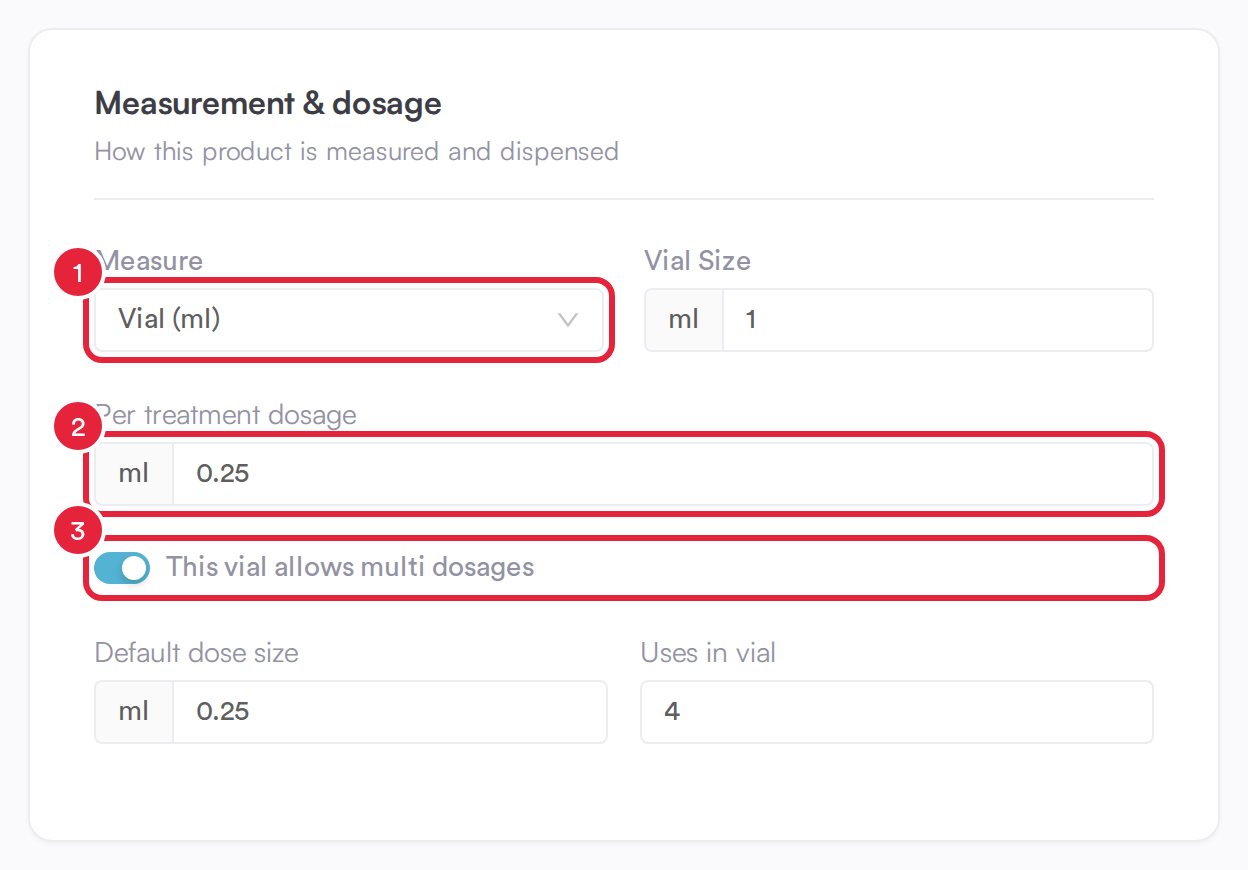Click the 'Measurement & dosage' heading
The height and width of the screenshot is (870, 1248).
pyautogui.click(x=268, y=104)
